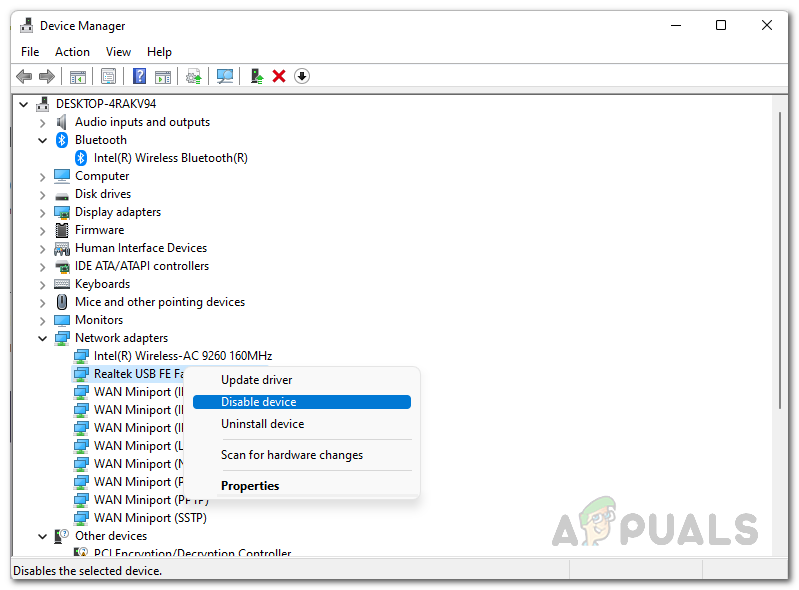Click the Device Manager title bar icon

tap(26, 25)
